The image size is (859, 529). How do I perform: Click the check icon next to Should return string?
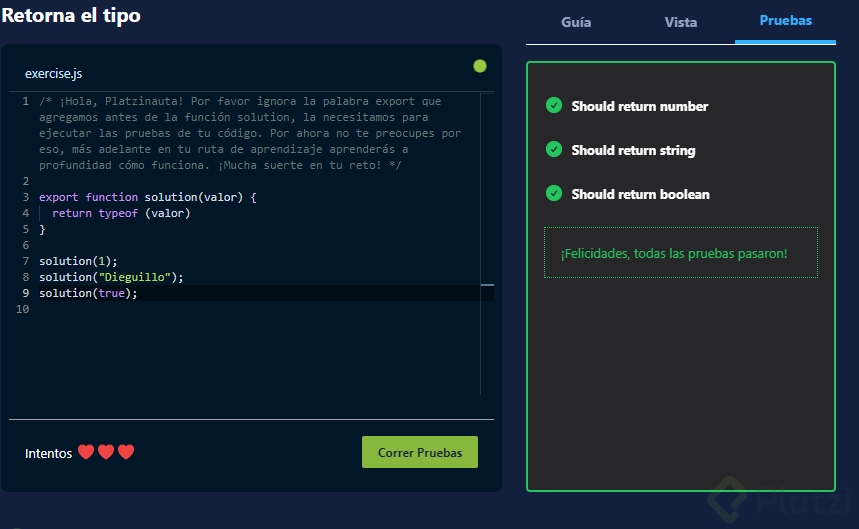(x=554, y=149)
